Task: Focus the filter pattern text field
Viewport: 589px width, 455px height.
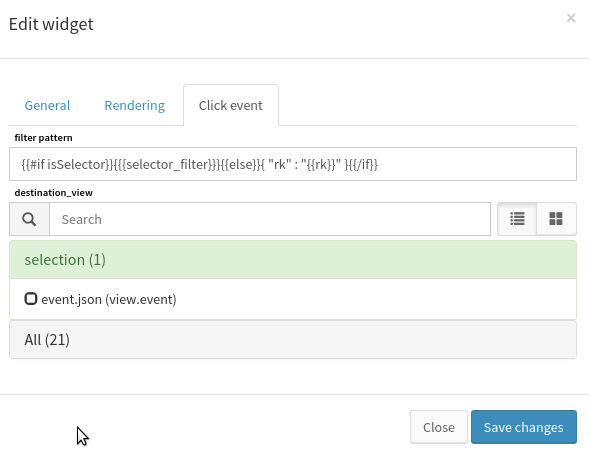Action: (293, 164)
